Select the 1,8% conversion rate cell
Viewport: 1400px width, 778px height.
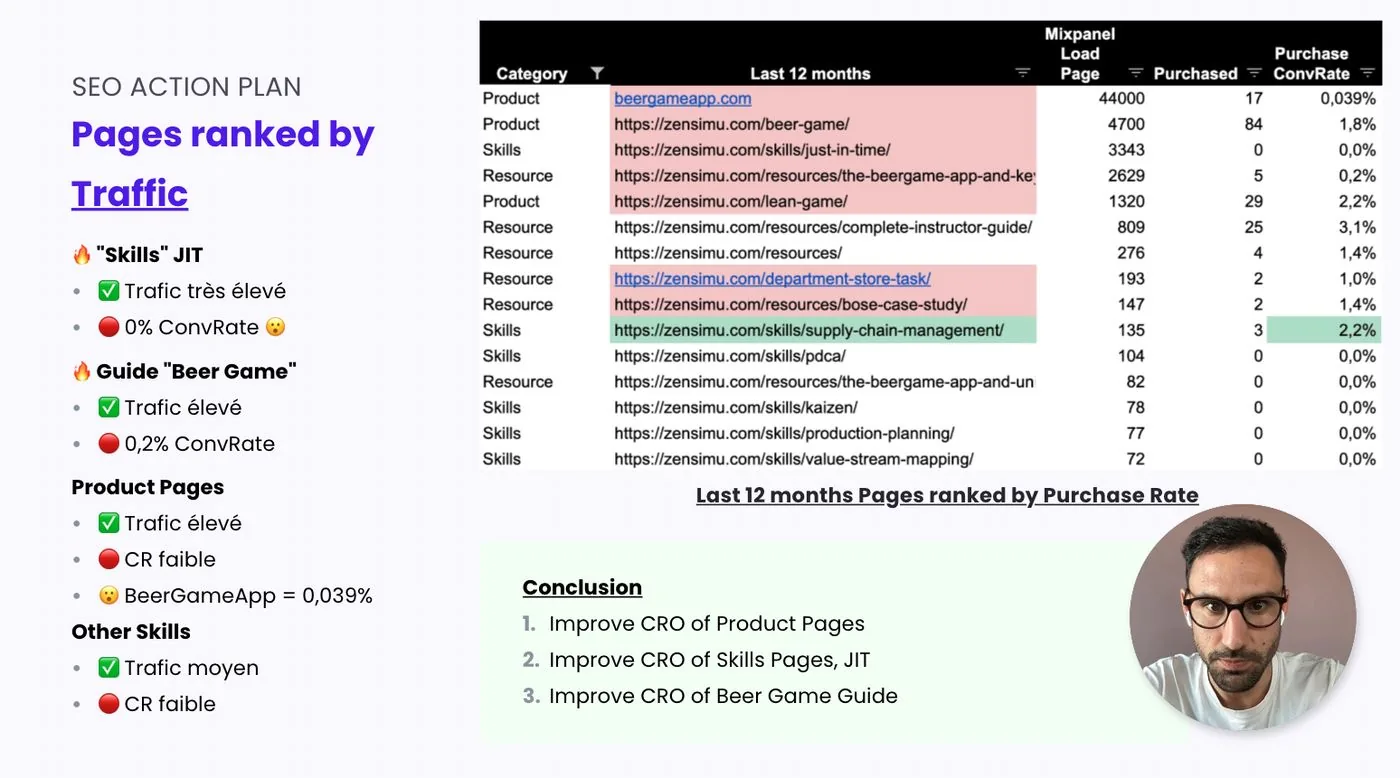pyautogui.click(x=1358, y=124)
